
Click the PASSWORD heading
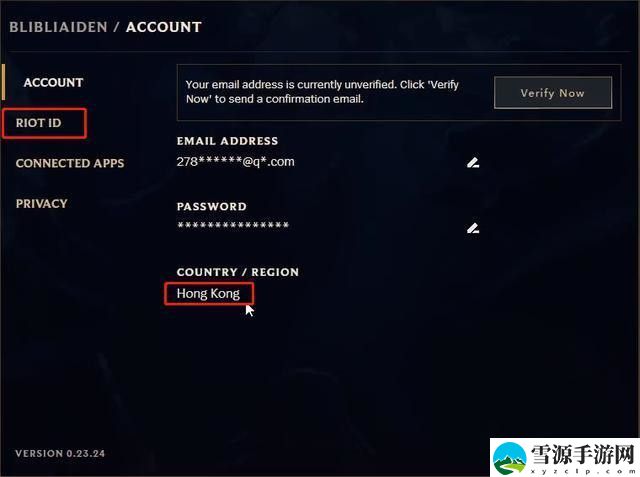[211, 206]
